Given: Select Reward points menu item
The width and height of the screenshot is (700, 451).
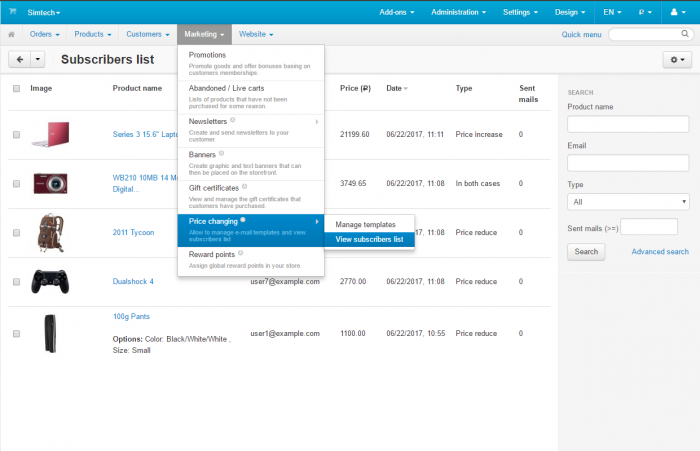Looking at the screenshot, I should coord(251,260).
